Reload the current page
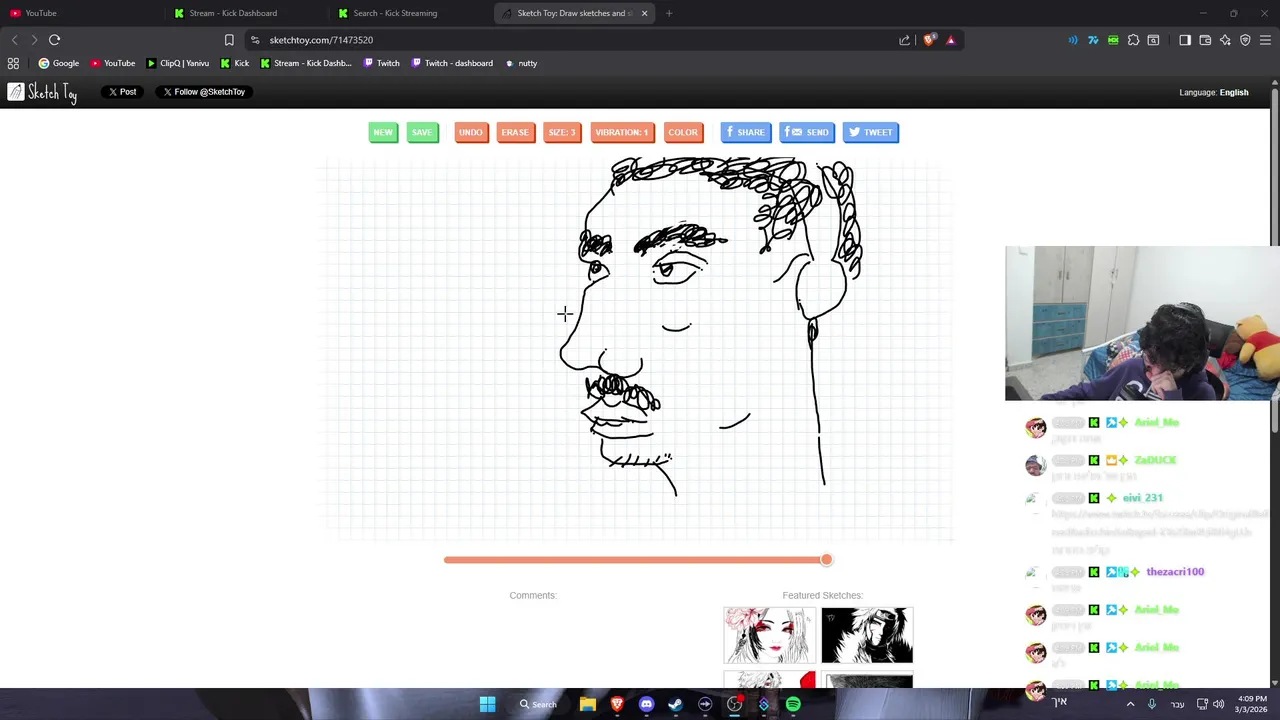The width and height of the screenshot is (1280, 720). click(55, 40)
